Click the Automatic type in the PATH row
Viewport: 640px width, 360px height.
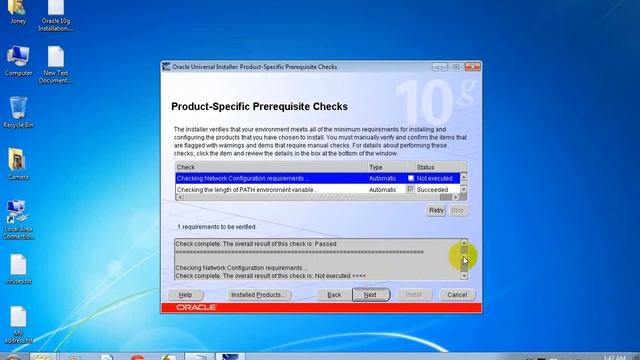coord(382,190)
